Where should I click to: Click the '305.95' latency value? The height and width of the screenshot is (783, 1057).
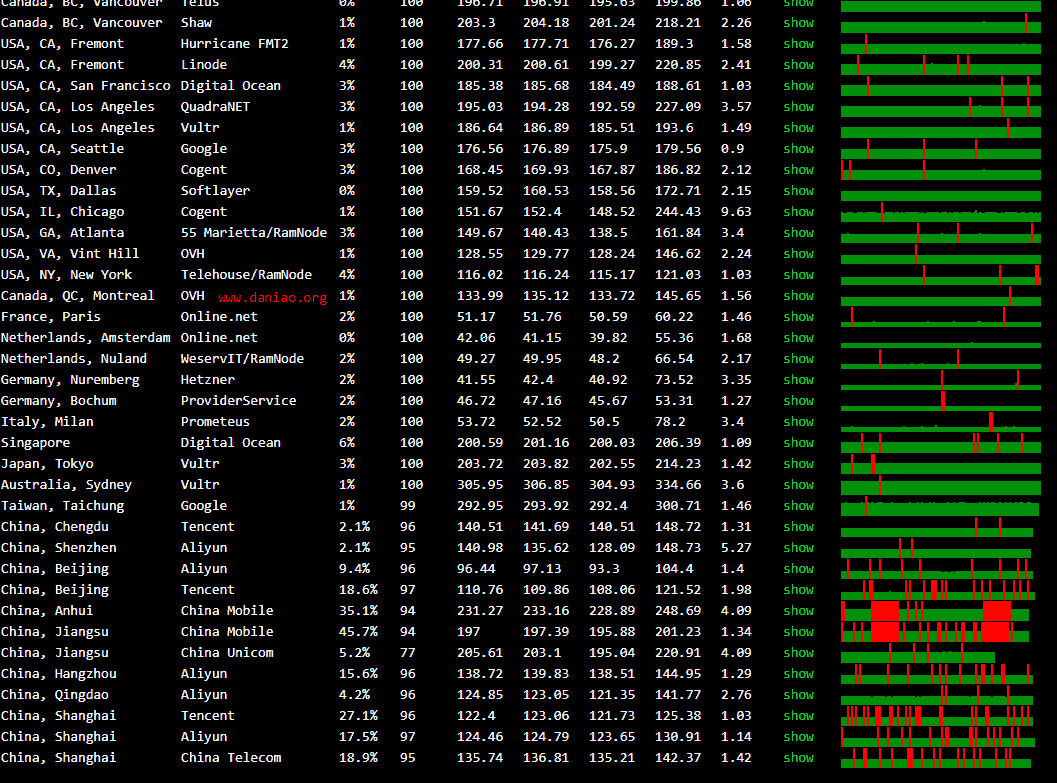(x=480, y=484)
